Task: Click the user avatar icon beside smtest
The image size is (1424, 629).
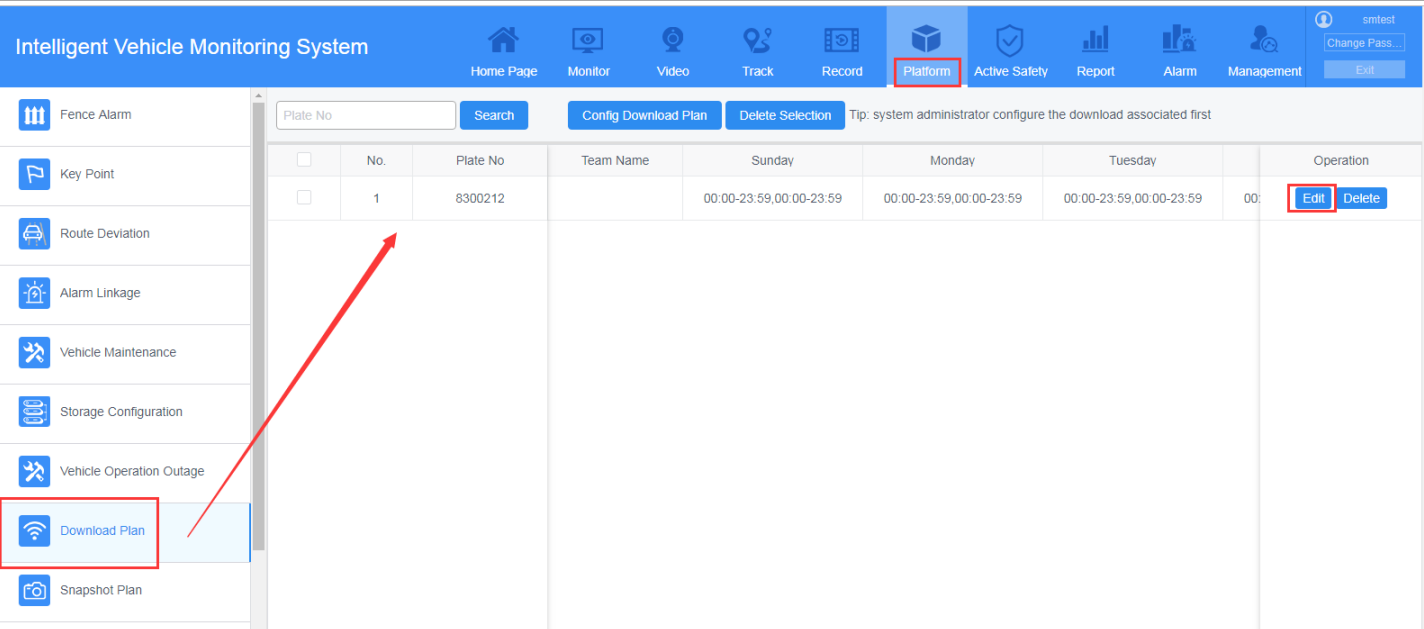Action: click(1324, 19)
